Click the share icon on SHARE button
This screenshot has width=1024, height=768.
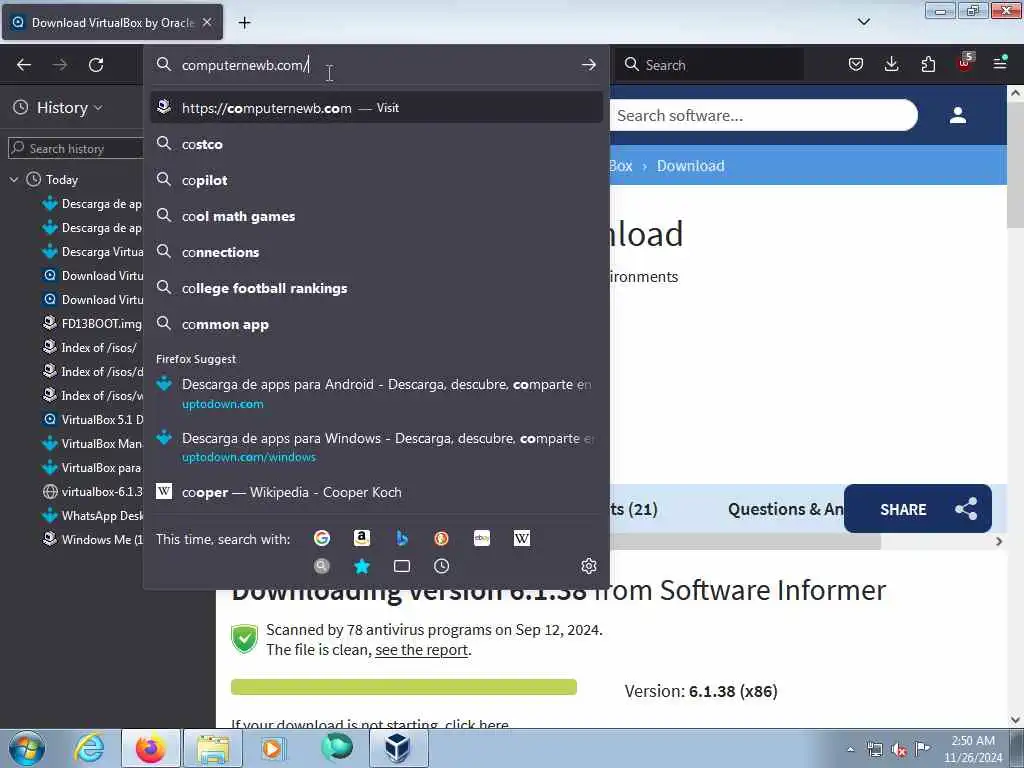pyautogui.click(x=966, y=509)
